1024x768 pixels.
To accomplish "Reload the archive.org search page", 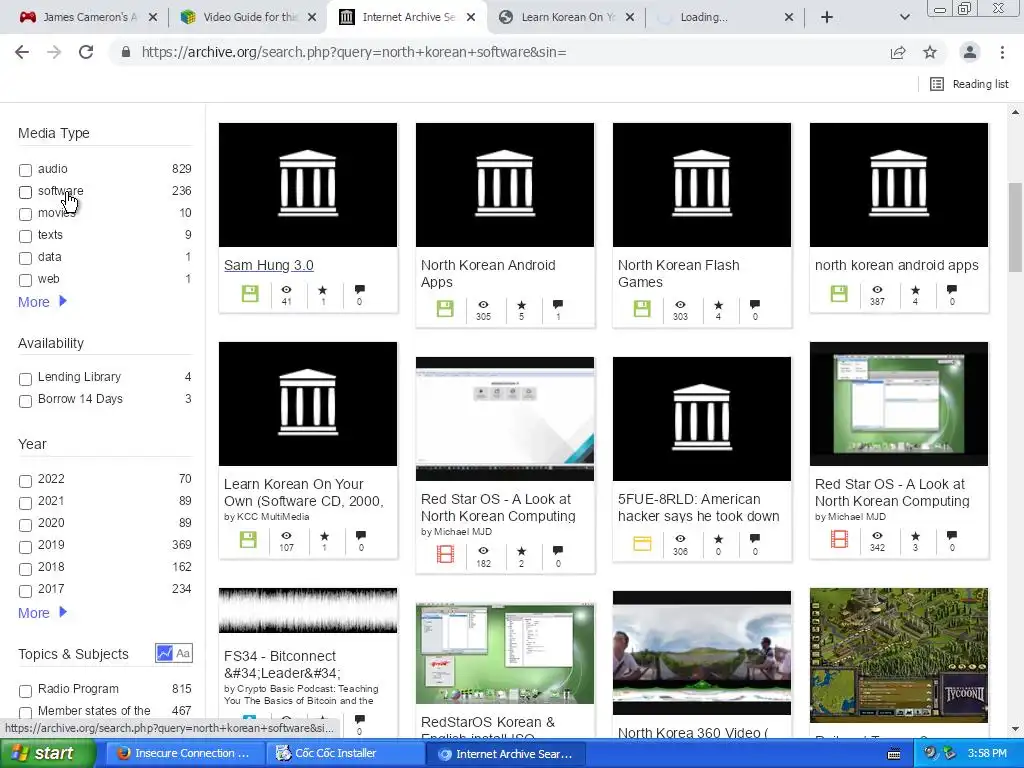I will click(86, 52).
